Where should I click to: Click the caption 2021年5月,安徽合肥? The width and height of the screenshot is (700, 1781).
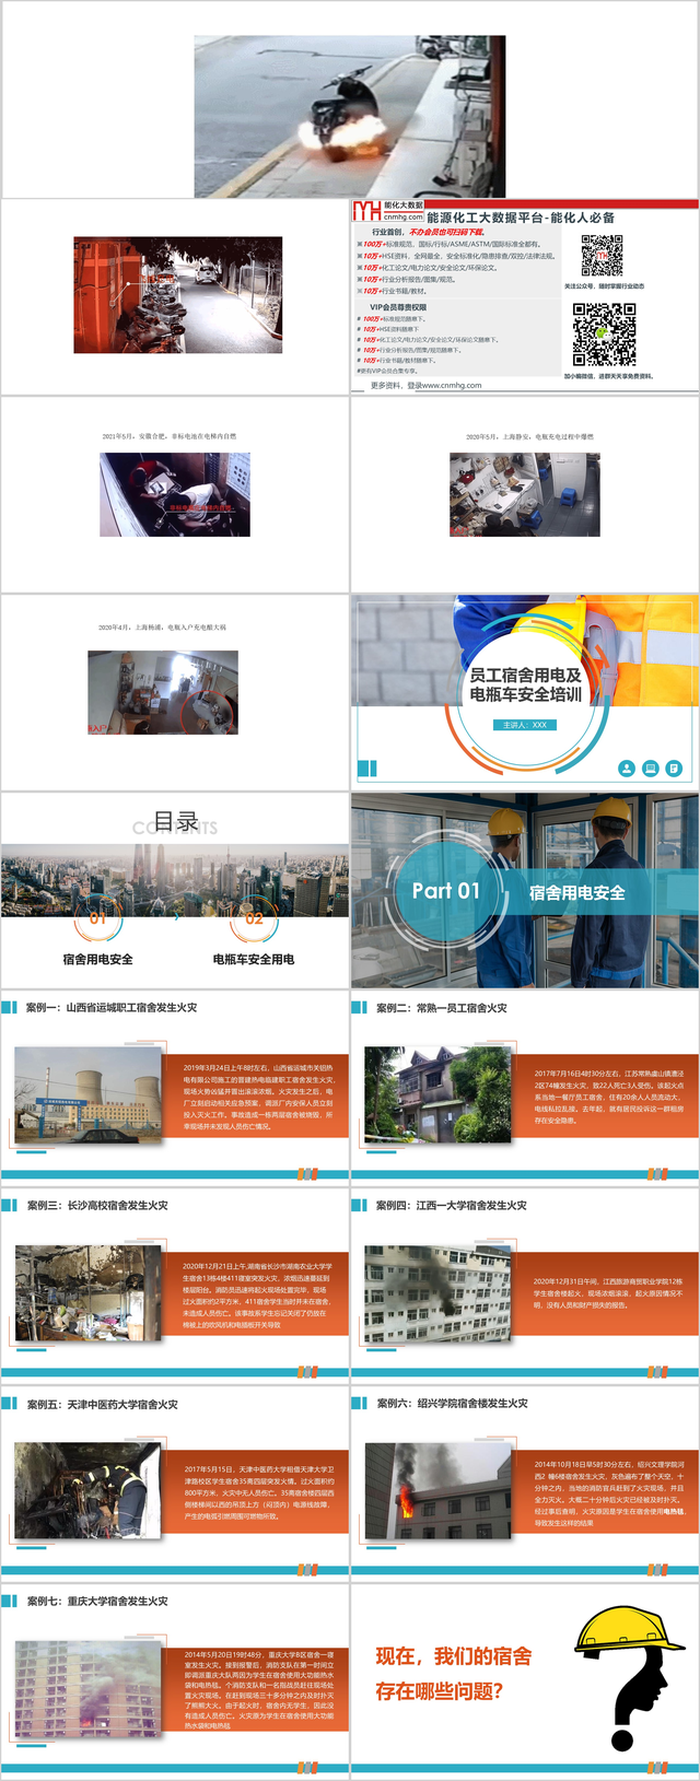coord(169,436)
